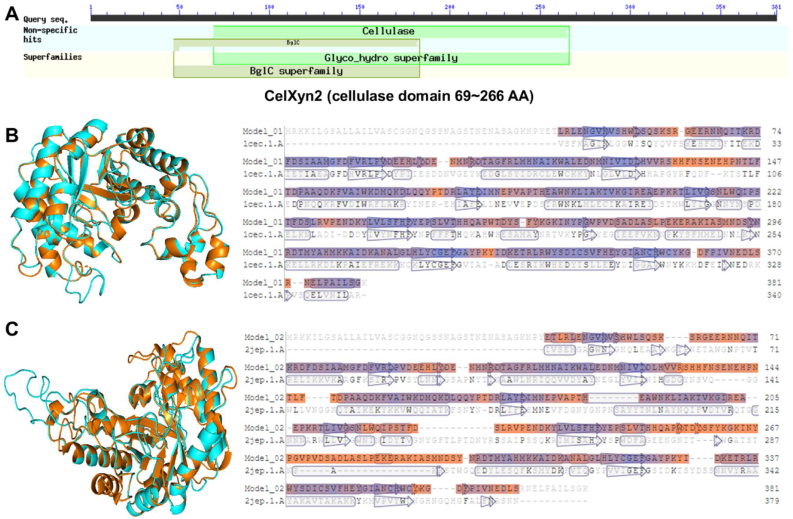Screen dimensions: 793x519
Task: Click the BglC superfamily domain bar
Action: pos(296,71)
